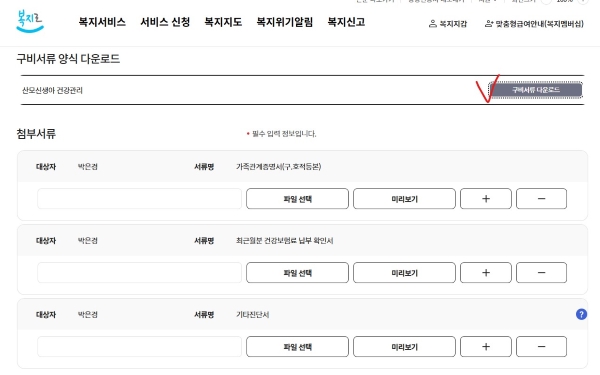The image size is (600, 375).
Task: Click the 구비서류 다운로드 button
Action: click(x=536, y=90)
